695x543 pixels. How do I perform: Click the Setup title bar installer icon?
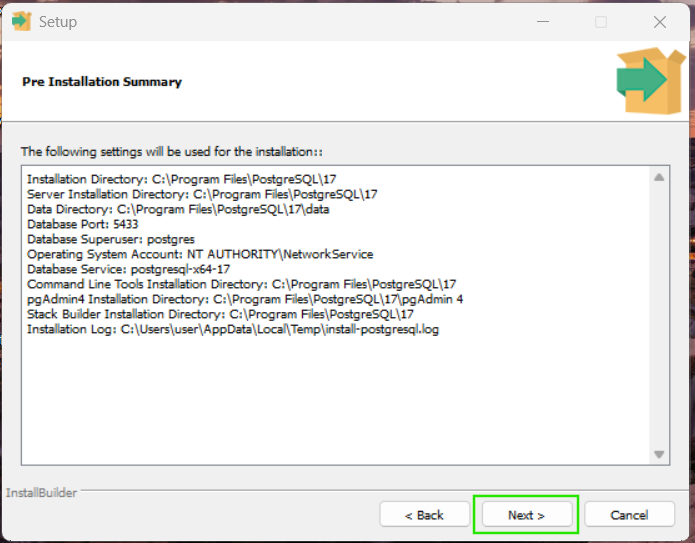pyautogui.click(x=22, y=21)
